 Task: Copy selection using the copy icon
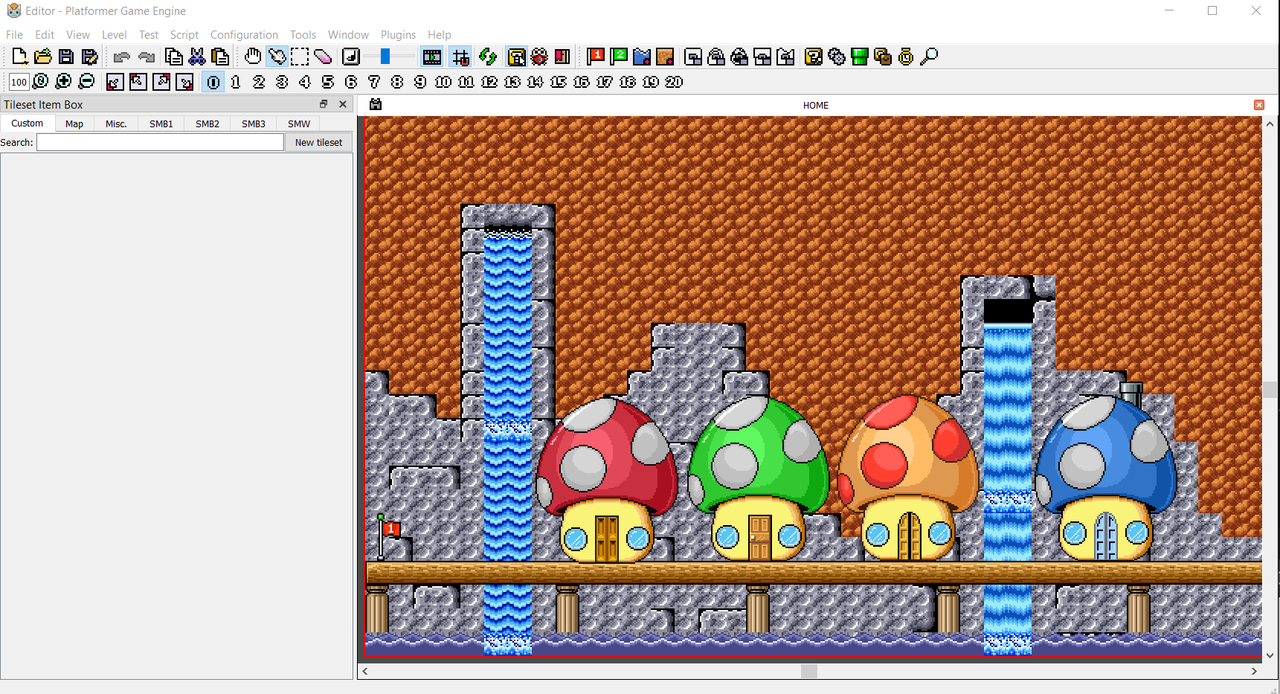point(173,57)
